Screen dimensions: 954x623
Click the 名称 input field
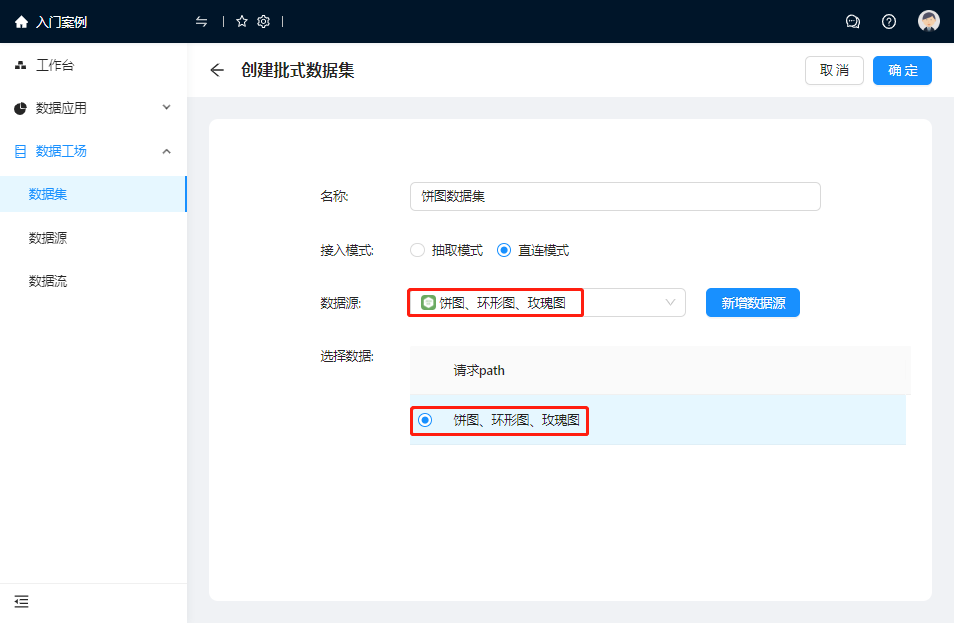click(x=615, y=197)
